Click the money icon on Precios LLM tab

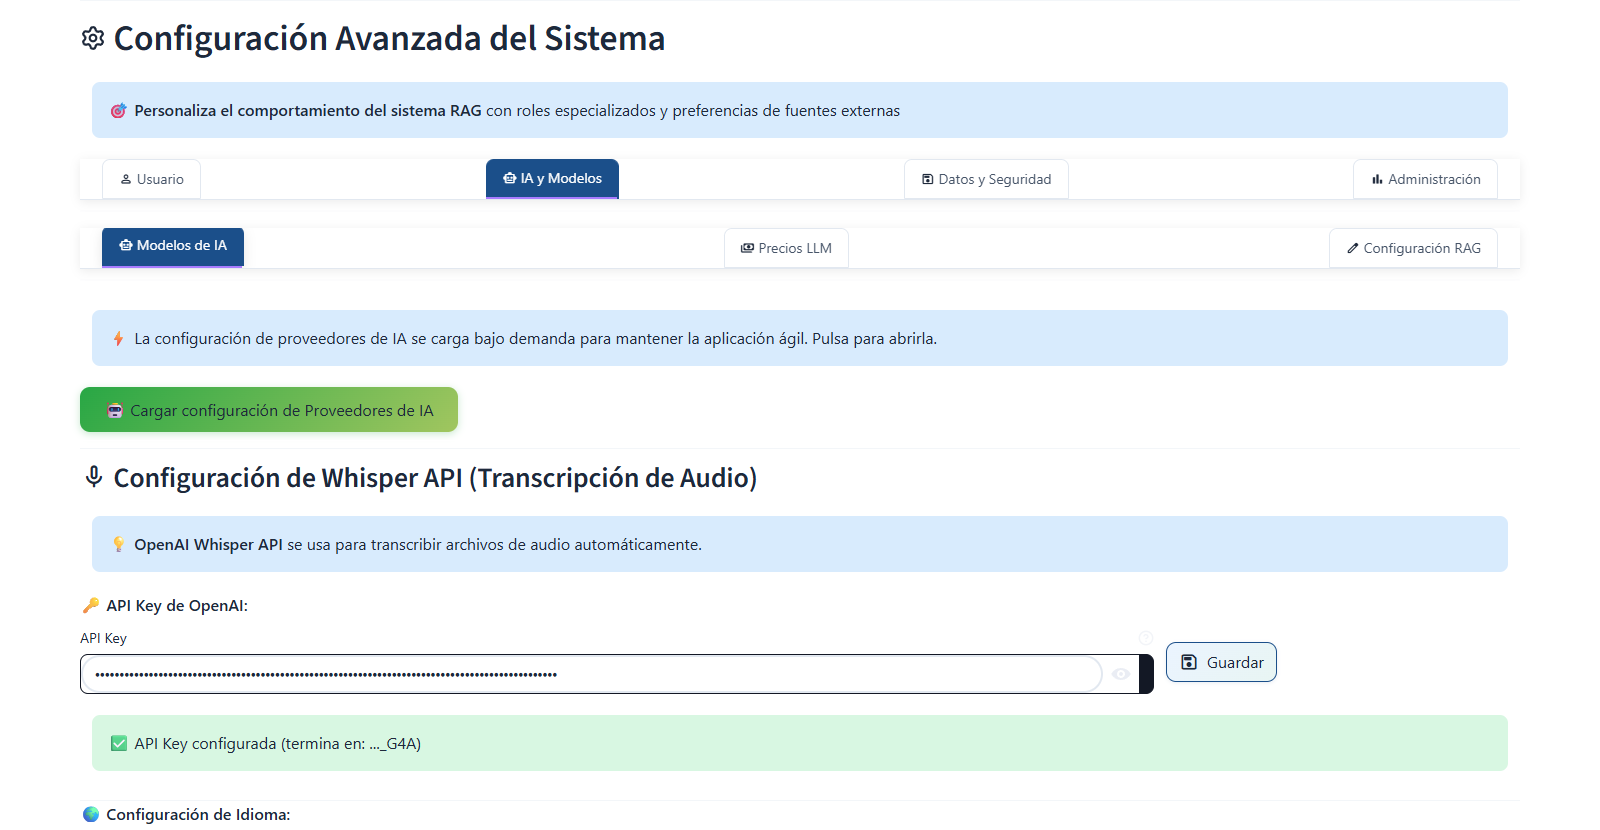pyautogui.click(x=747, y=248)
